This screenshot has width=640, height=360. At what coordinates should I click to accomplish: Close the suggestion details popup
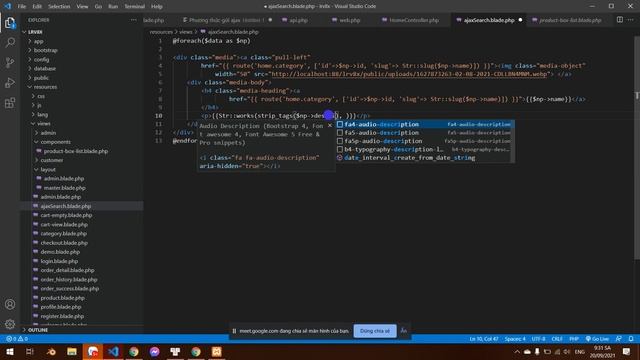point(330,126)
